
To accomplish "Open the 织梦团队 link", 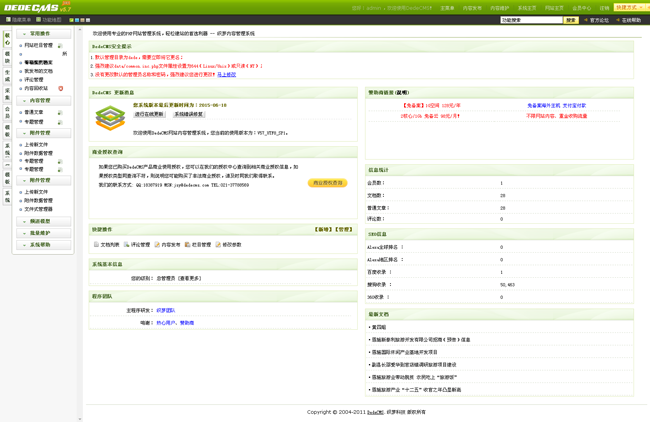I will (x=166, y=310).
